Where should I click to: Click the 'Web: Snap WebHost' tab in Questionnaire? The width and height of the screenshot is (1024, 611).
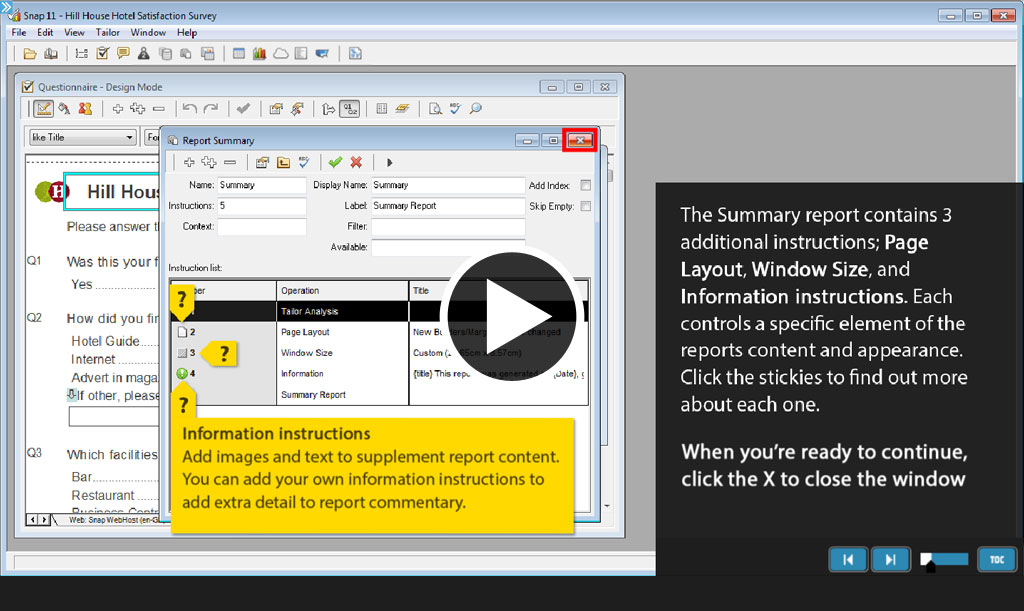tap(112, 520)
